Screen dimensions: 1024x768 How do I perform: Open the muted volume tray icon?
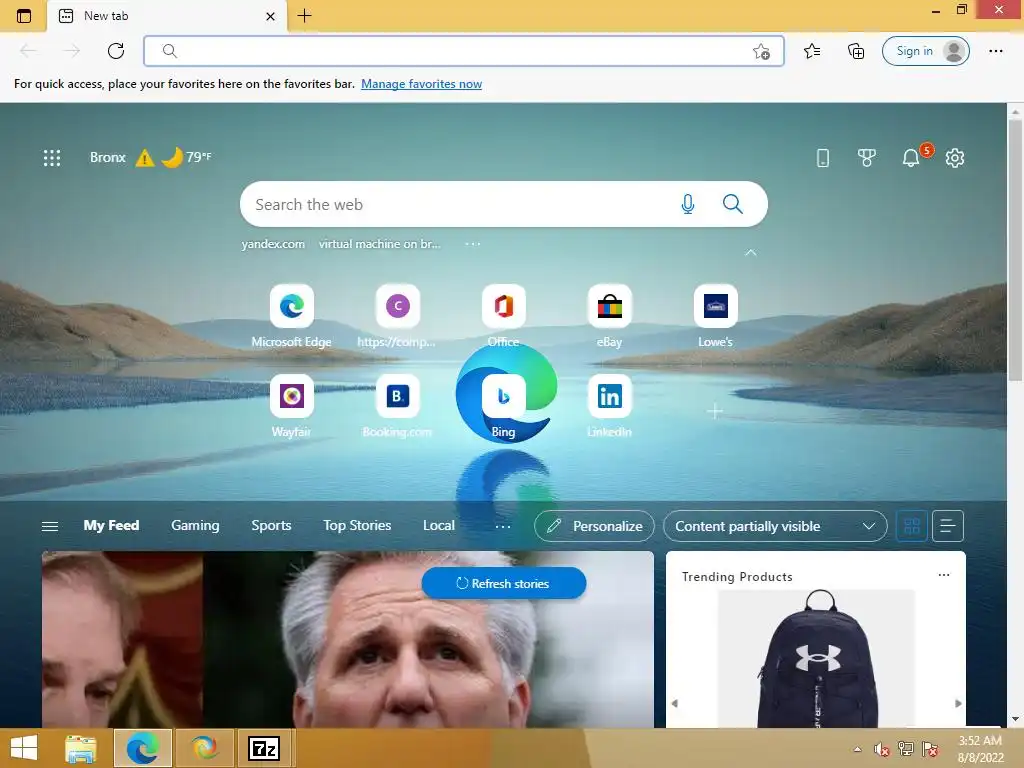pyautogui.click(x=882, y=749)
